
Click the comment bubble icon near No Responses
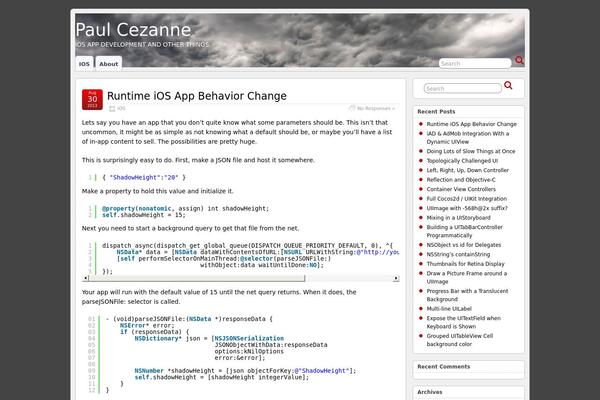coord(352,108)
